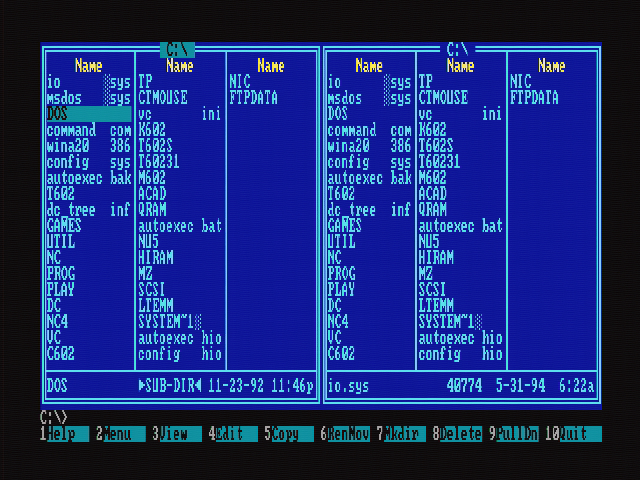The width and height of the screenshot is (640, 480).
Task: Click the F10 Quit button
Action: tap(575, 434)
